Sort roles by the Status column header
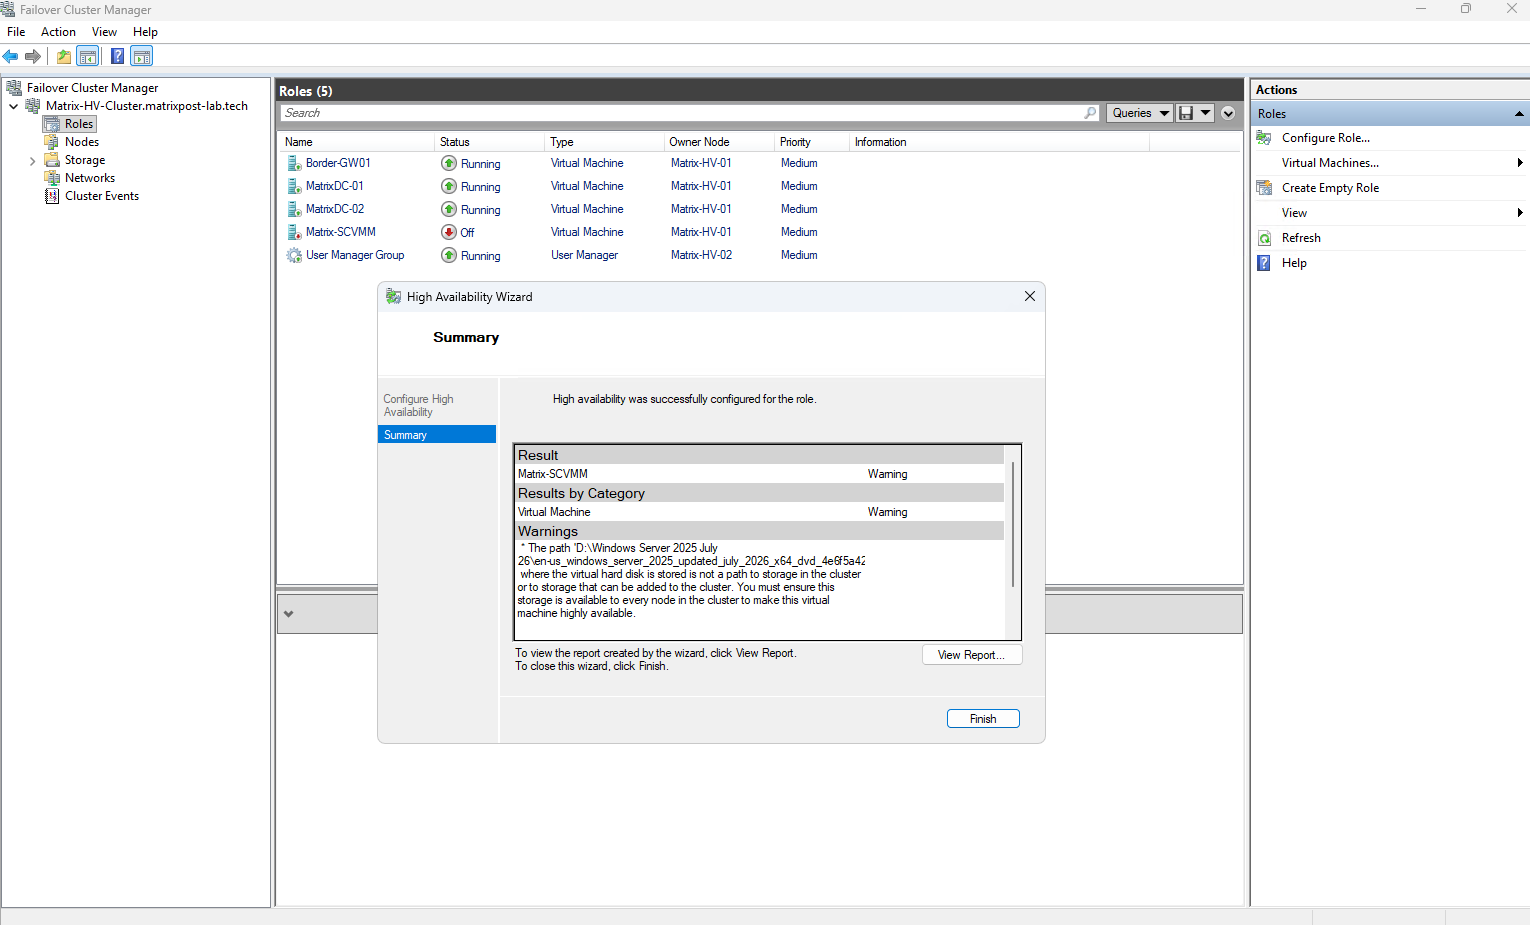1530x925 pixels. point(490,142)
